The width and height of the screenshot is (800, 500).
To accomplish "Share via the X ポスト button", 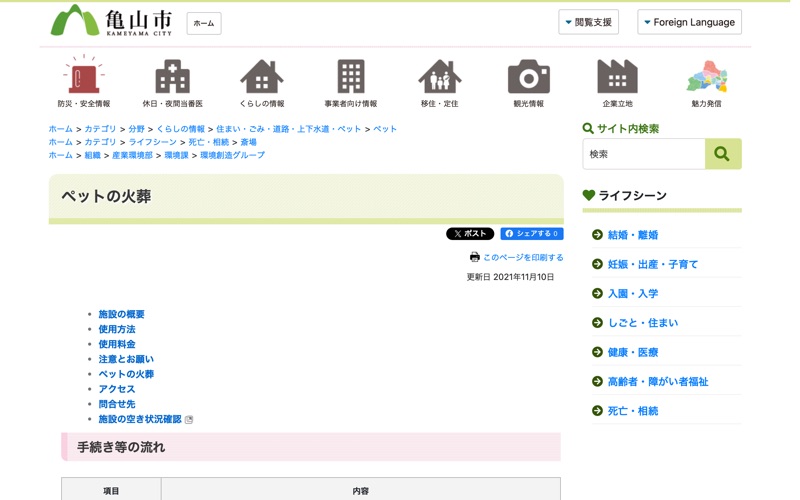I will (470, 234).
